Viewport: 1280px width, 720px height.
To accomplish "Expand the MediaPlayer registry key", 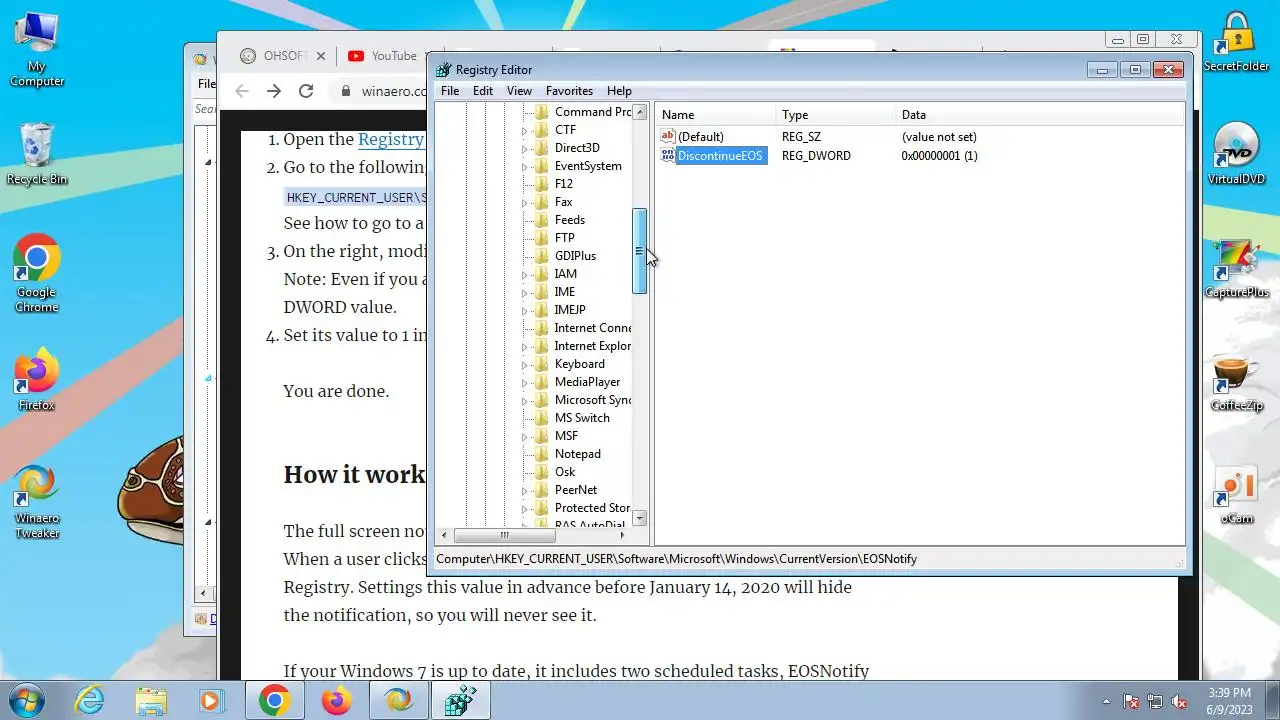I will pyautogui.click(x=524, y=382).
